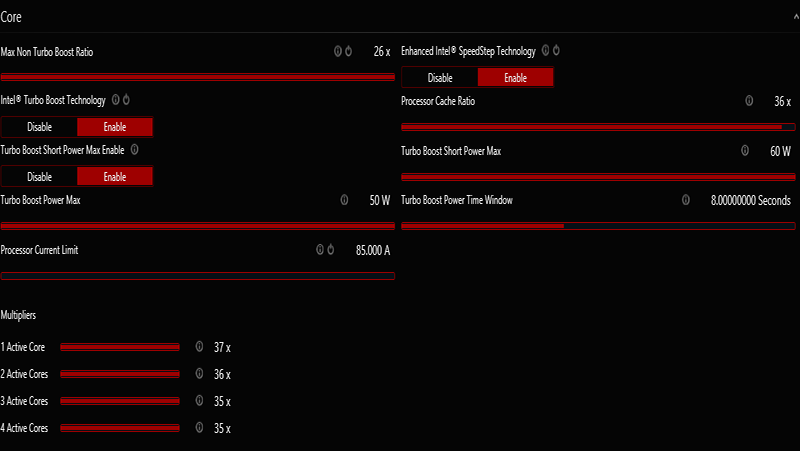Click the reboot-required icon next to Processor Current Limit
Image resolution: width=800 pixels, height=451 pixels.
(x=331, y=249)
